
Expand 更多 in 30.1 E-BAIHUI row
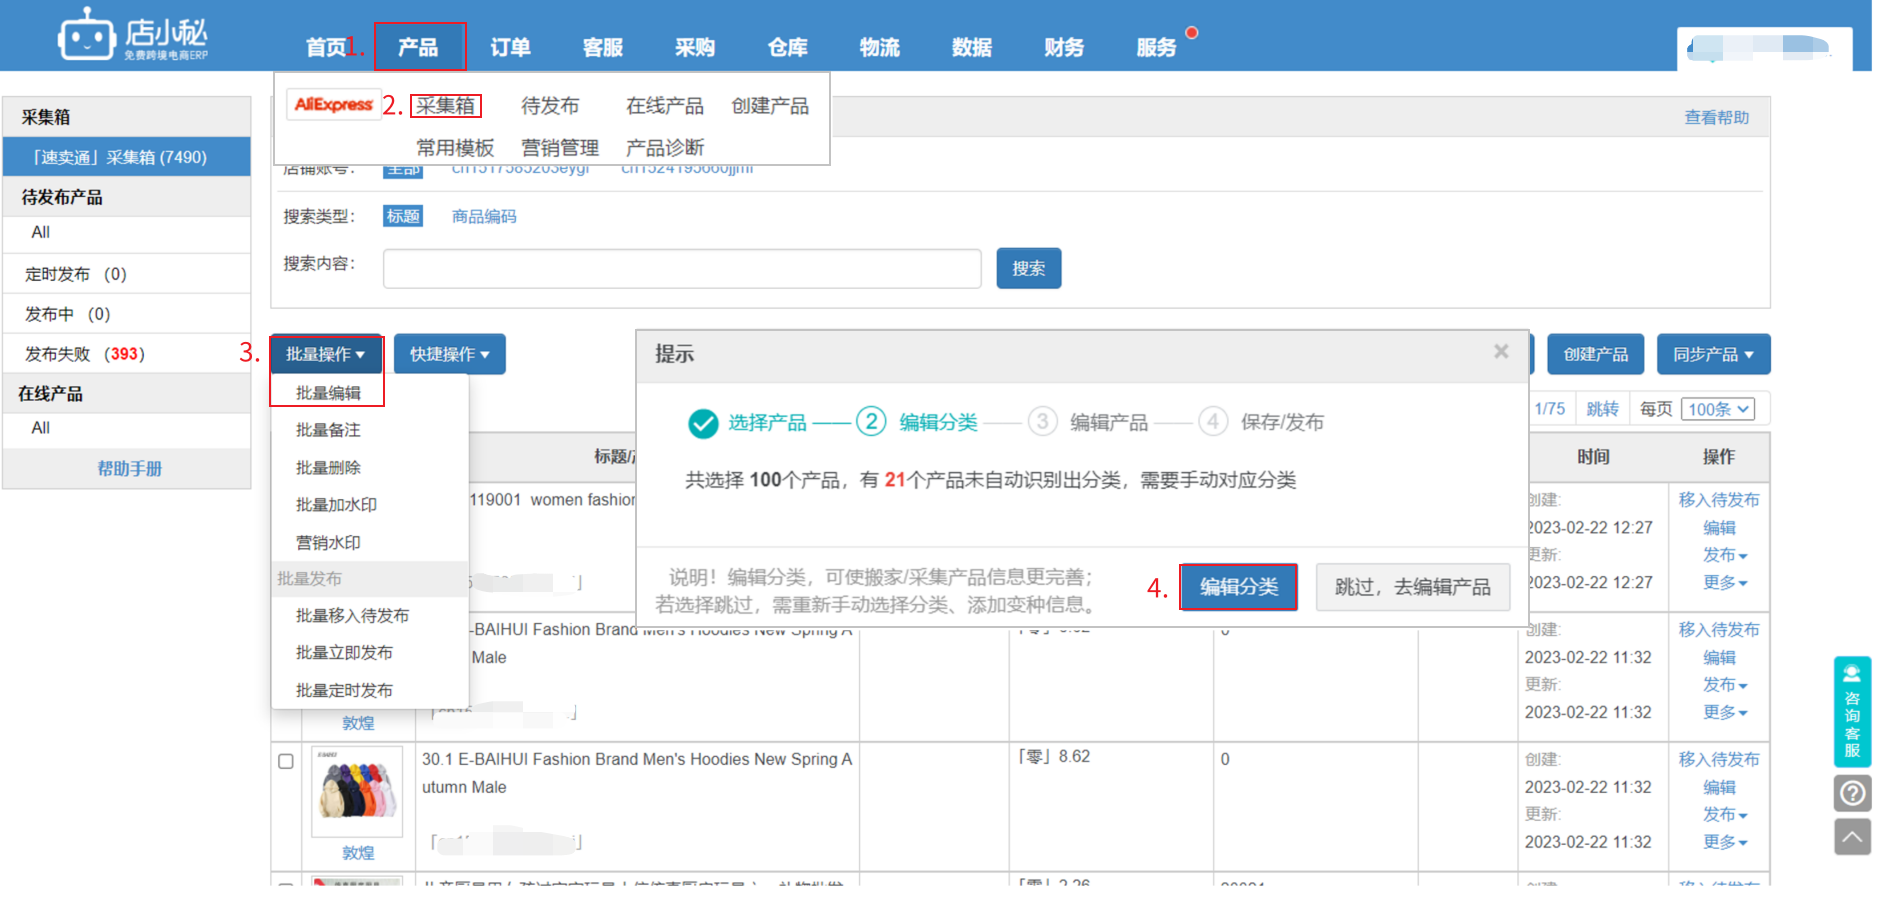click(x=1724, y=842)
